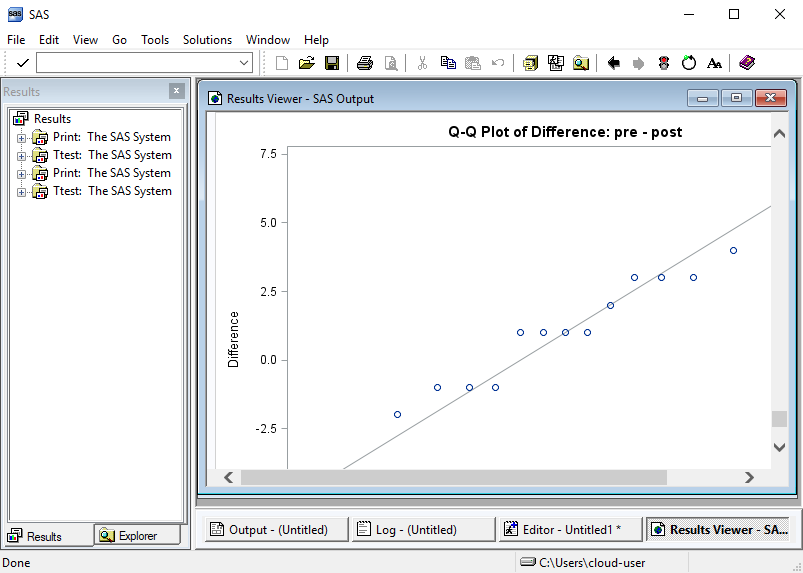The width and height of the screenshot is (803, 573).
Task: Save using the floppy disk icon
Action: coord(332,63)
